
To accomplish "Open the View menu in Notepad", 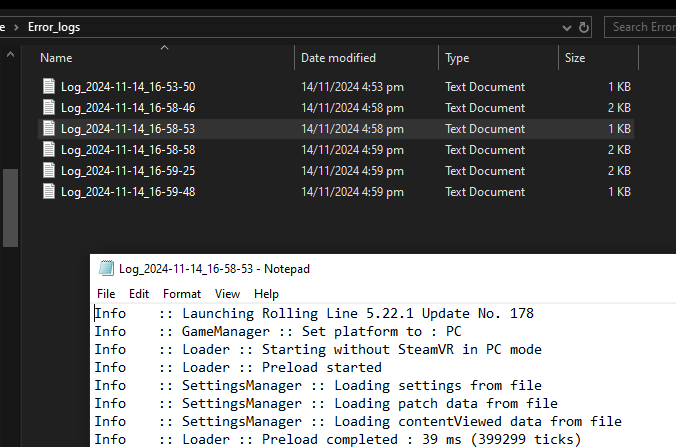I will click(227, 294).
